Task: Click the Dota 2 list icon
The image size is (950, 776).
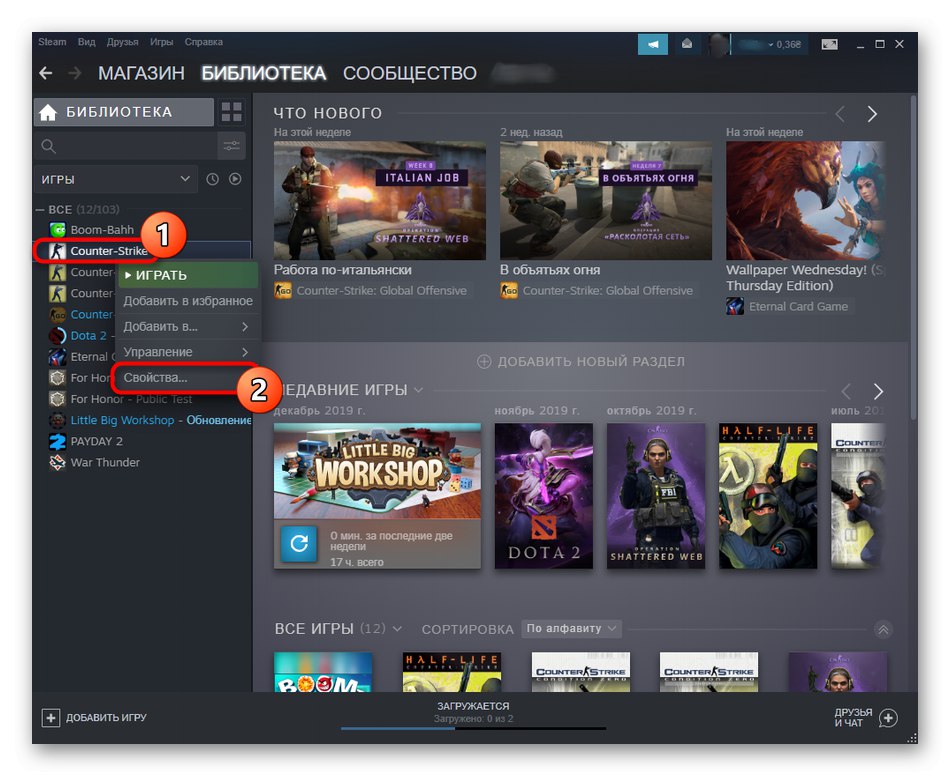Action: [x=58, y=336]
